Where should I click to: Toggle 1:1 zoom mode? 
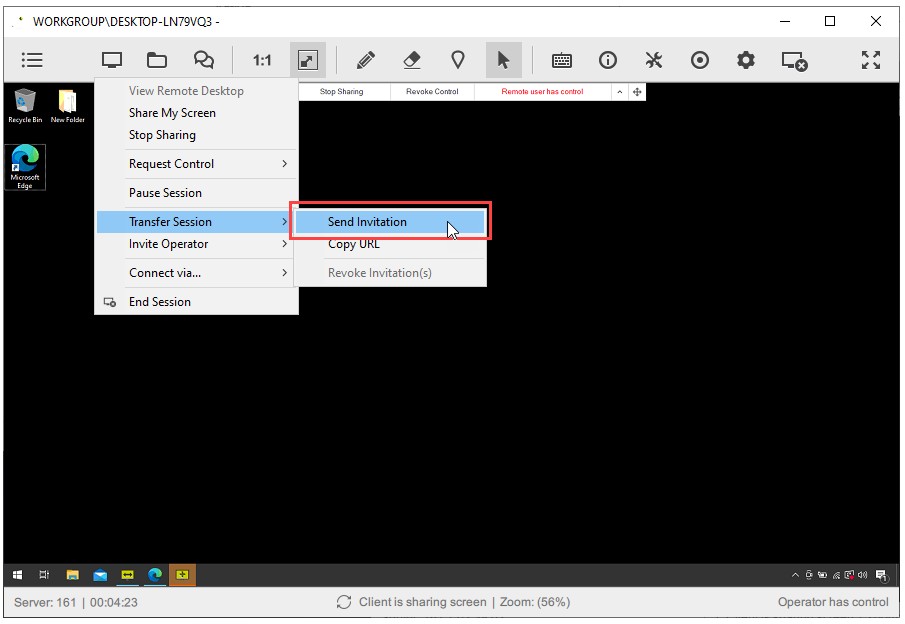[x=261, y=60]
